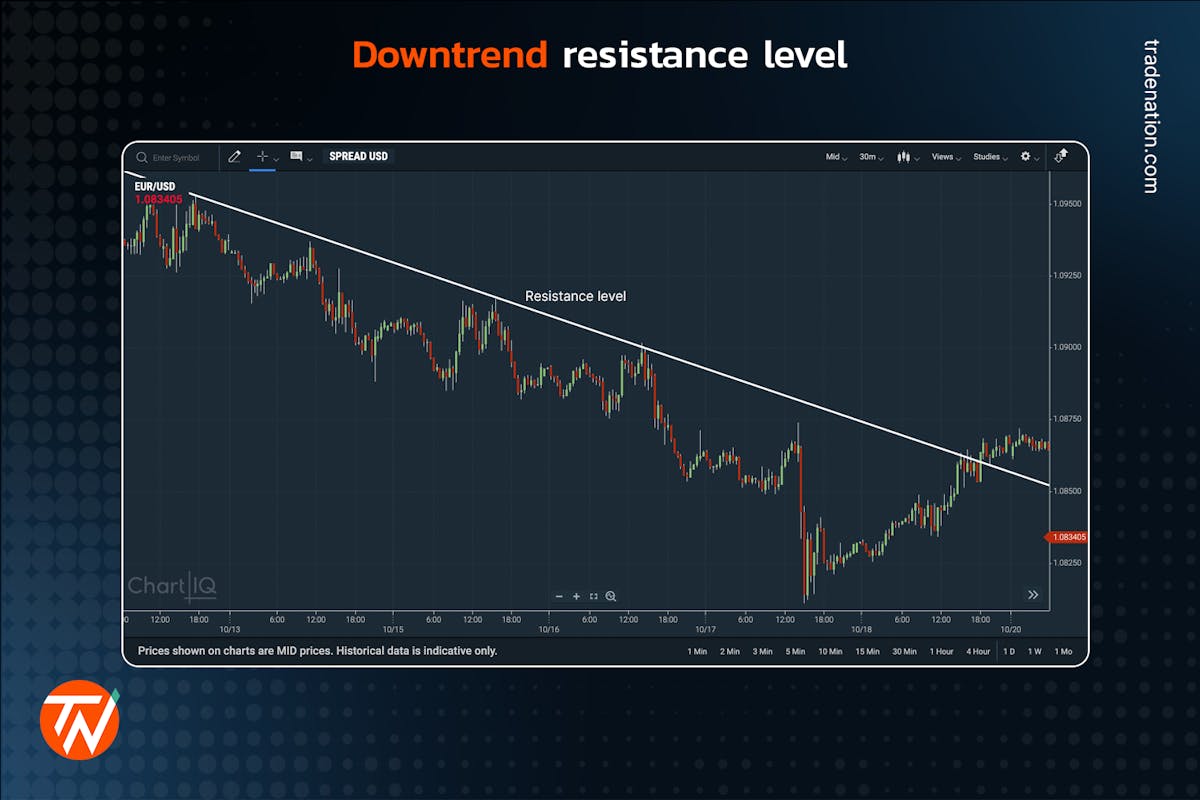Click the zoom-out minus control

point(560,596)
